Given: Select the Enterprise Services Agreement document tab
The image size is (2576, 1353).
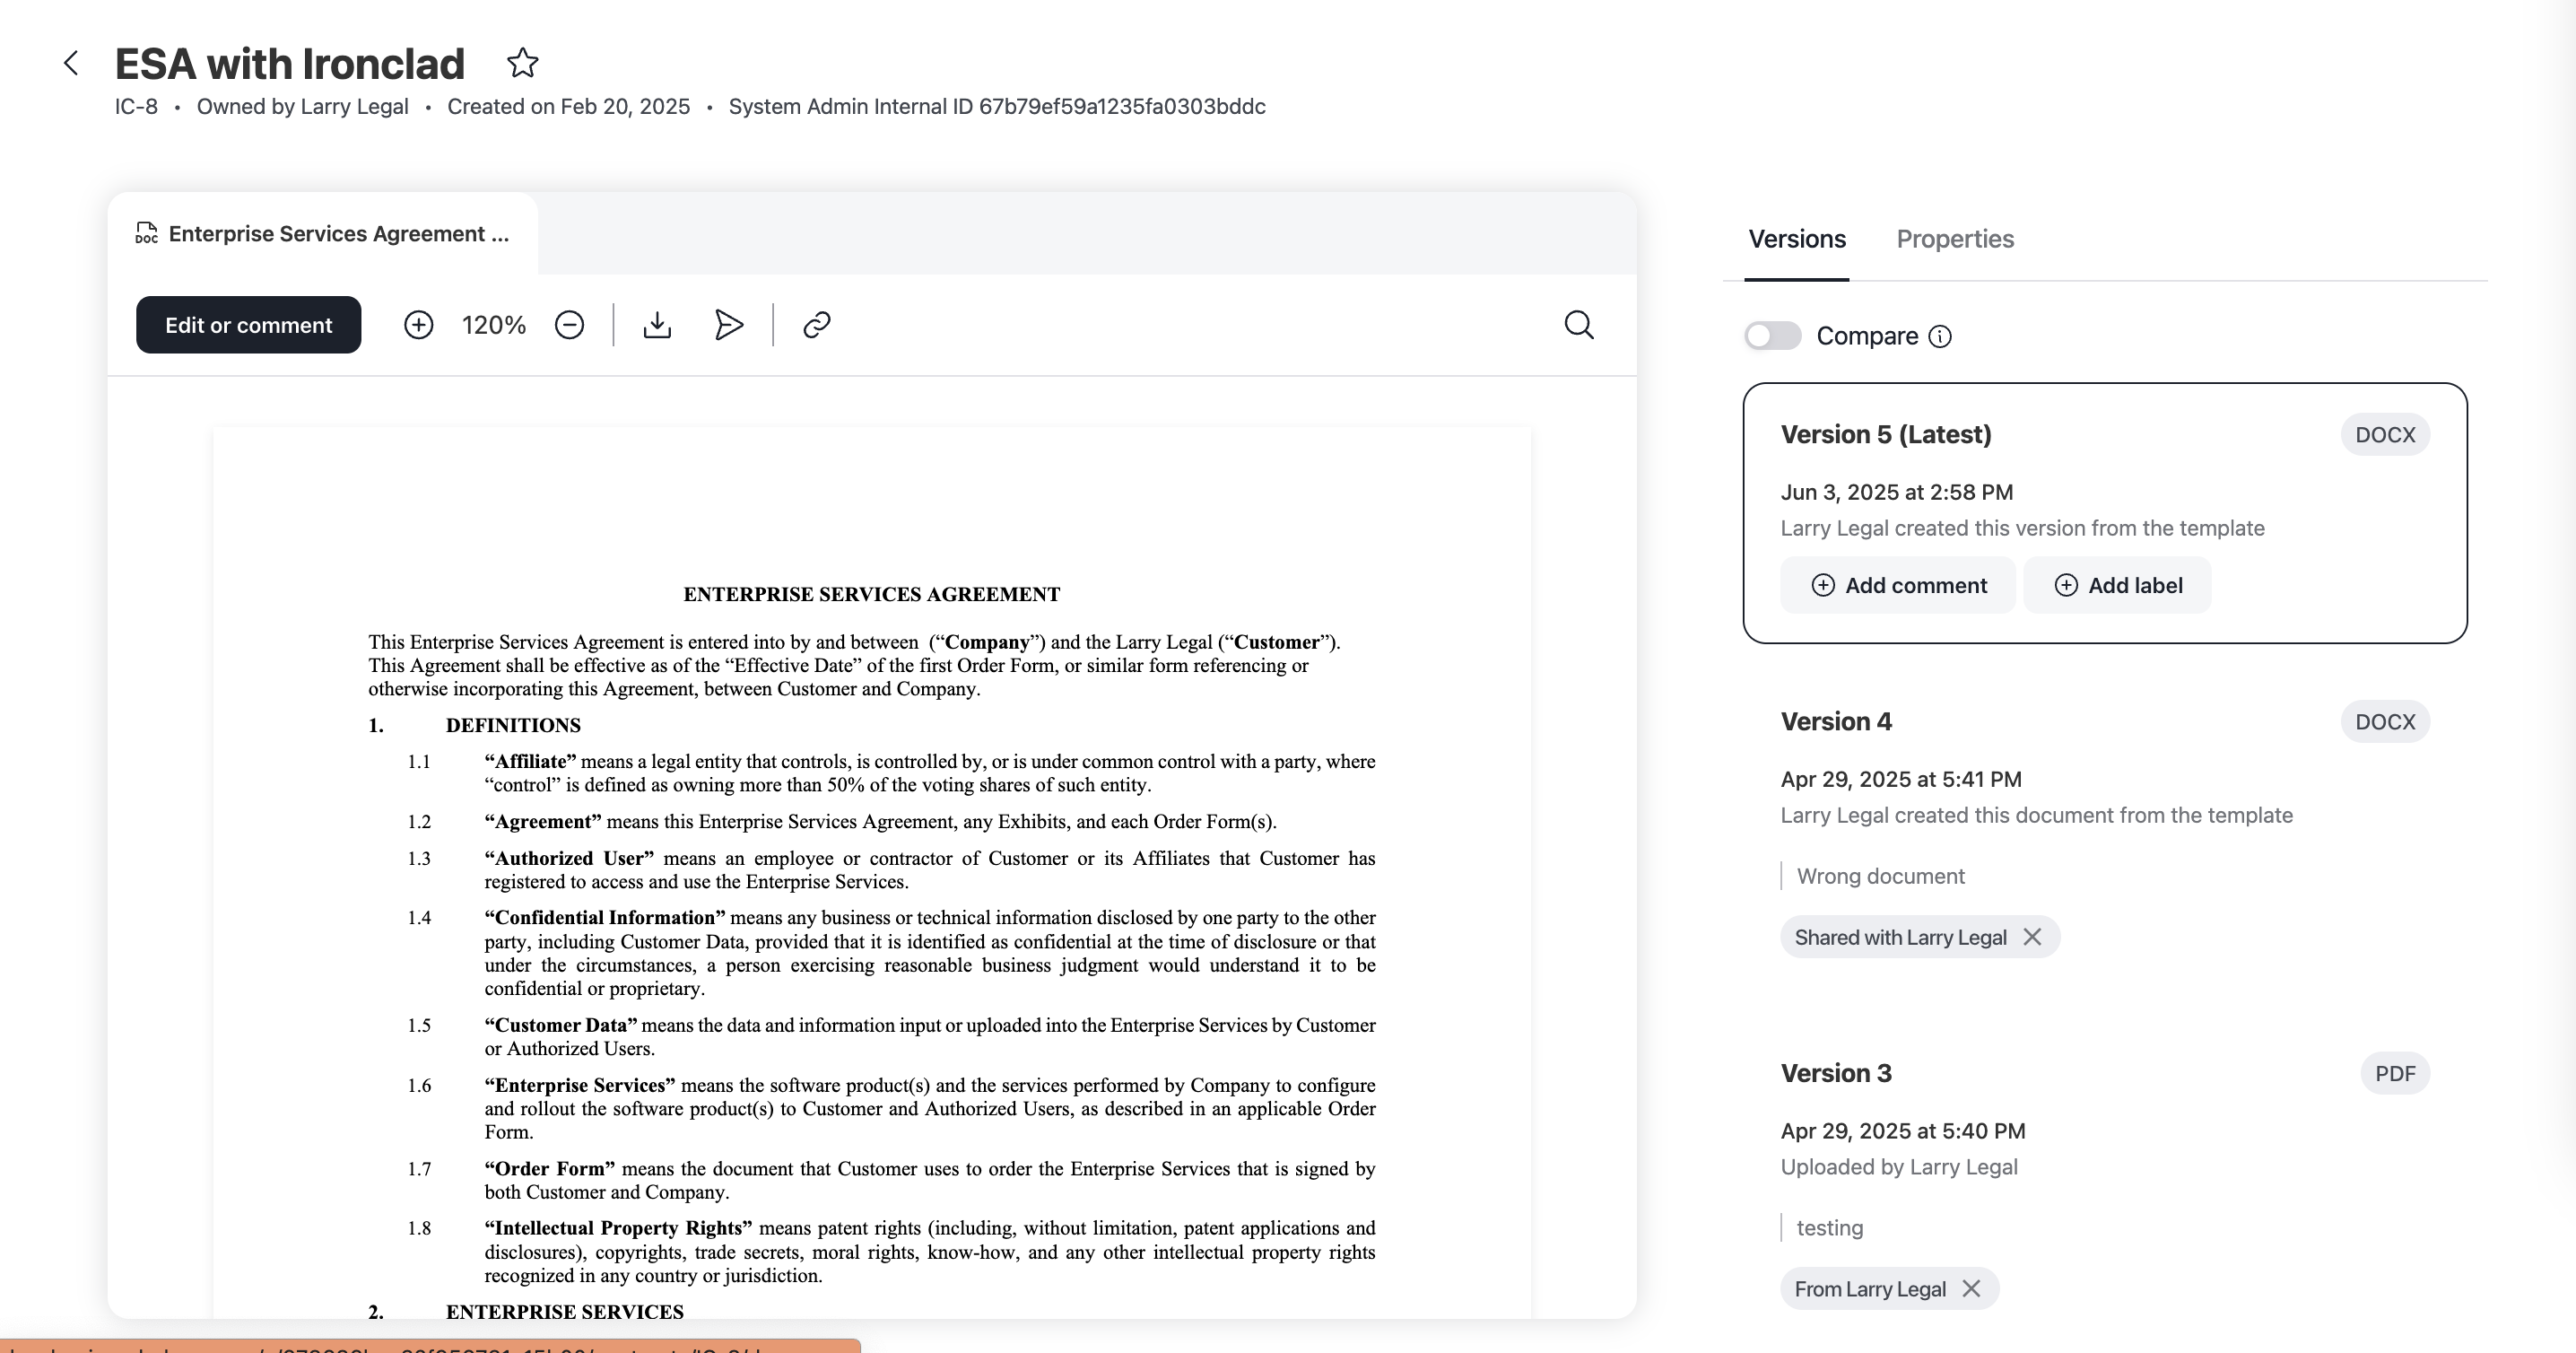Looking at the screenshot, I should point(323,233).
